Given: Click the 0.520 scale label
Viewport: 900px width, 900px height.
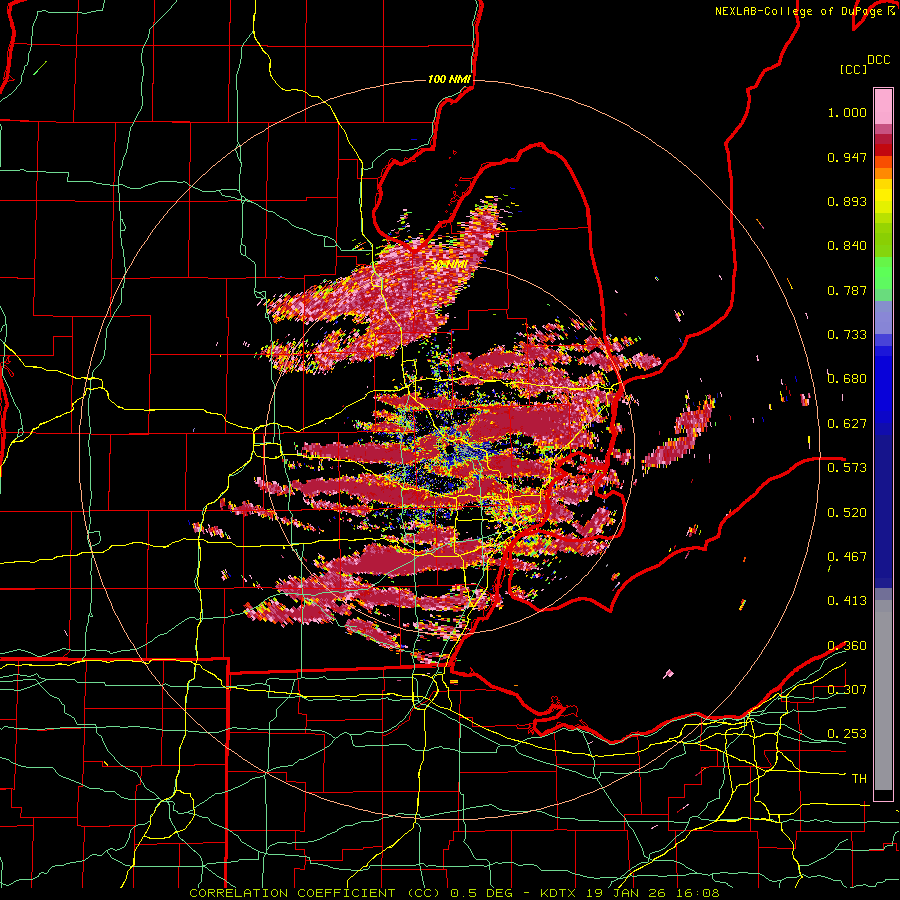Looking at the screenshot, I should pos(847,513).
